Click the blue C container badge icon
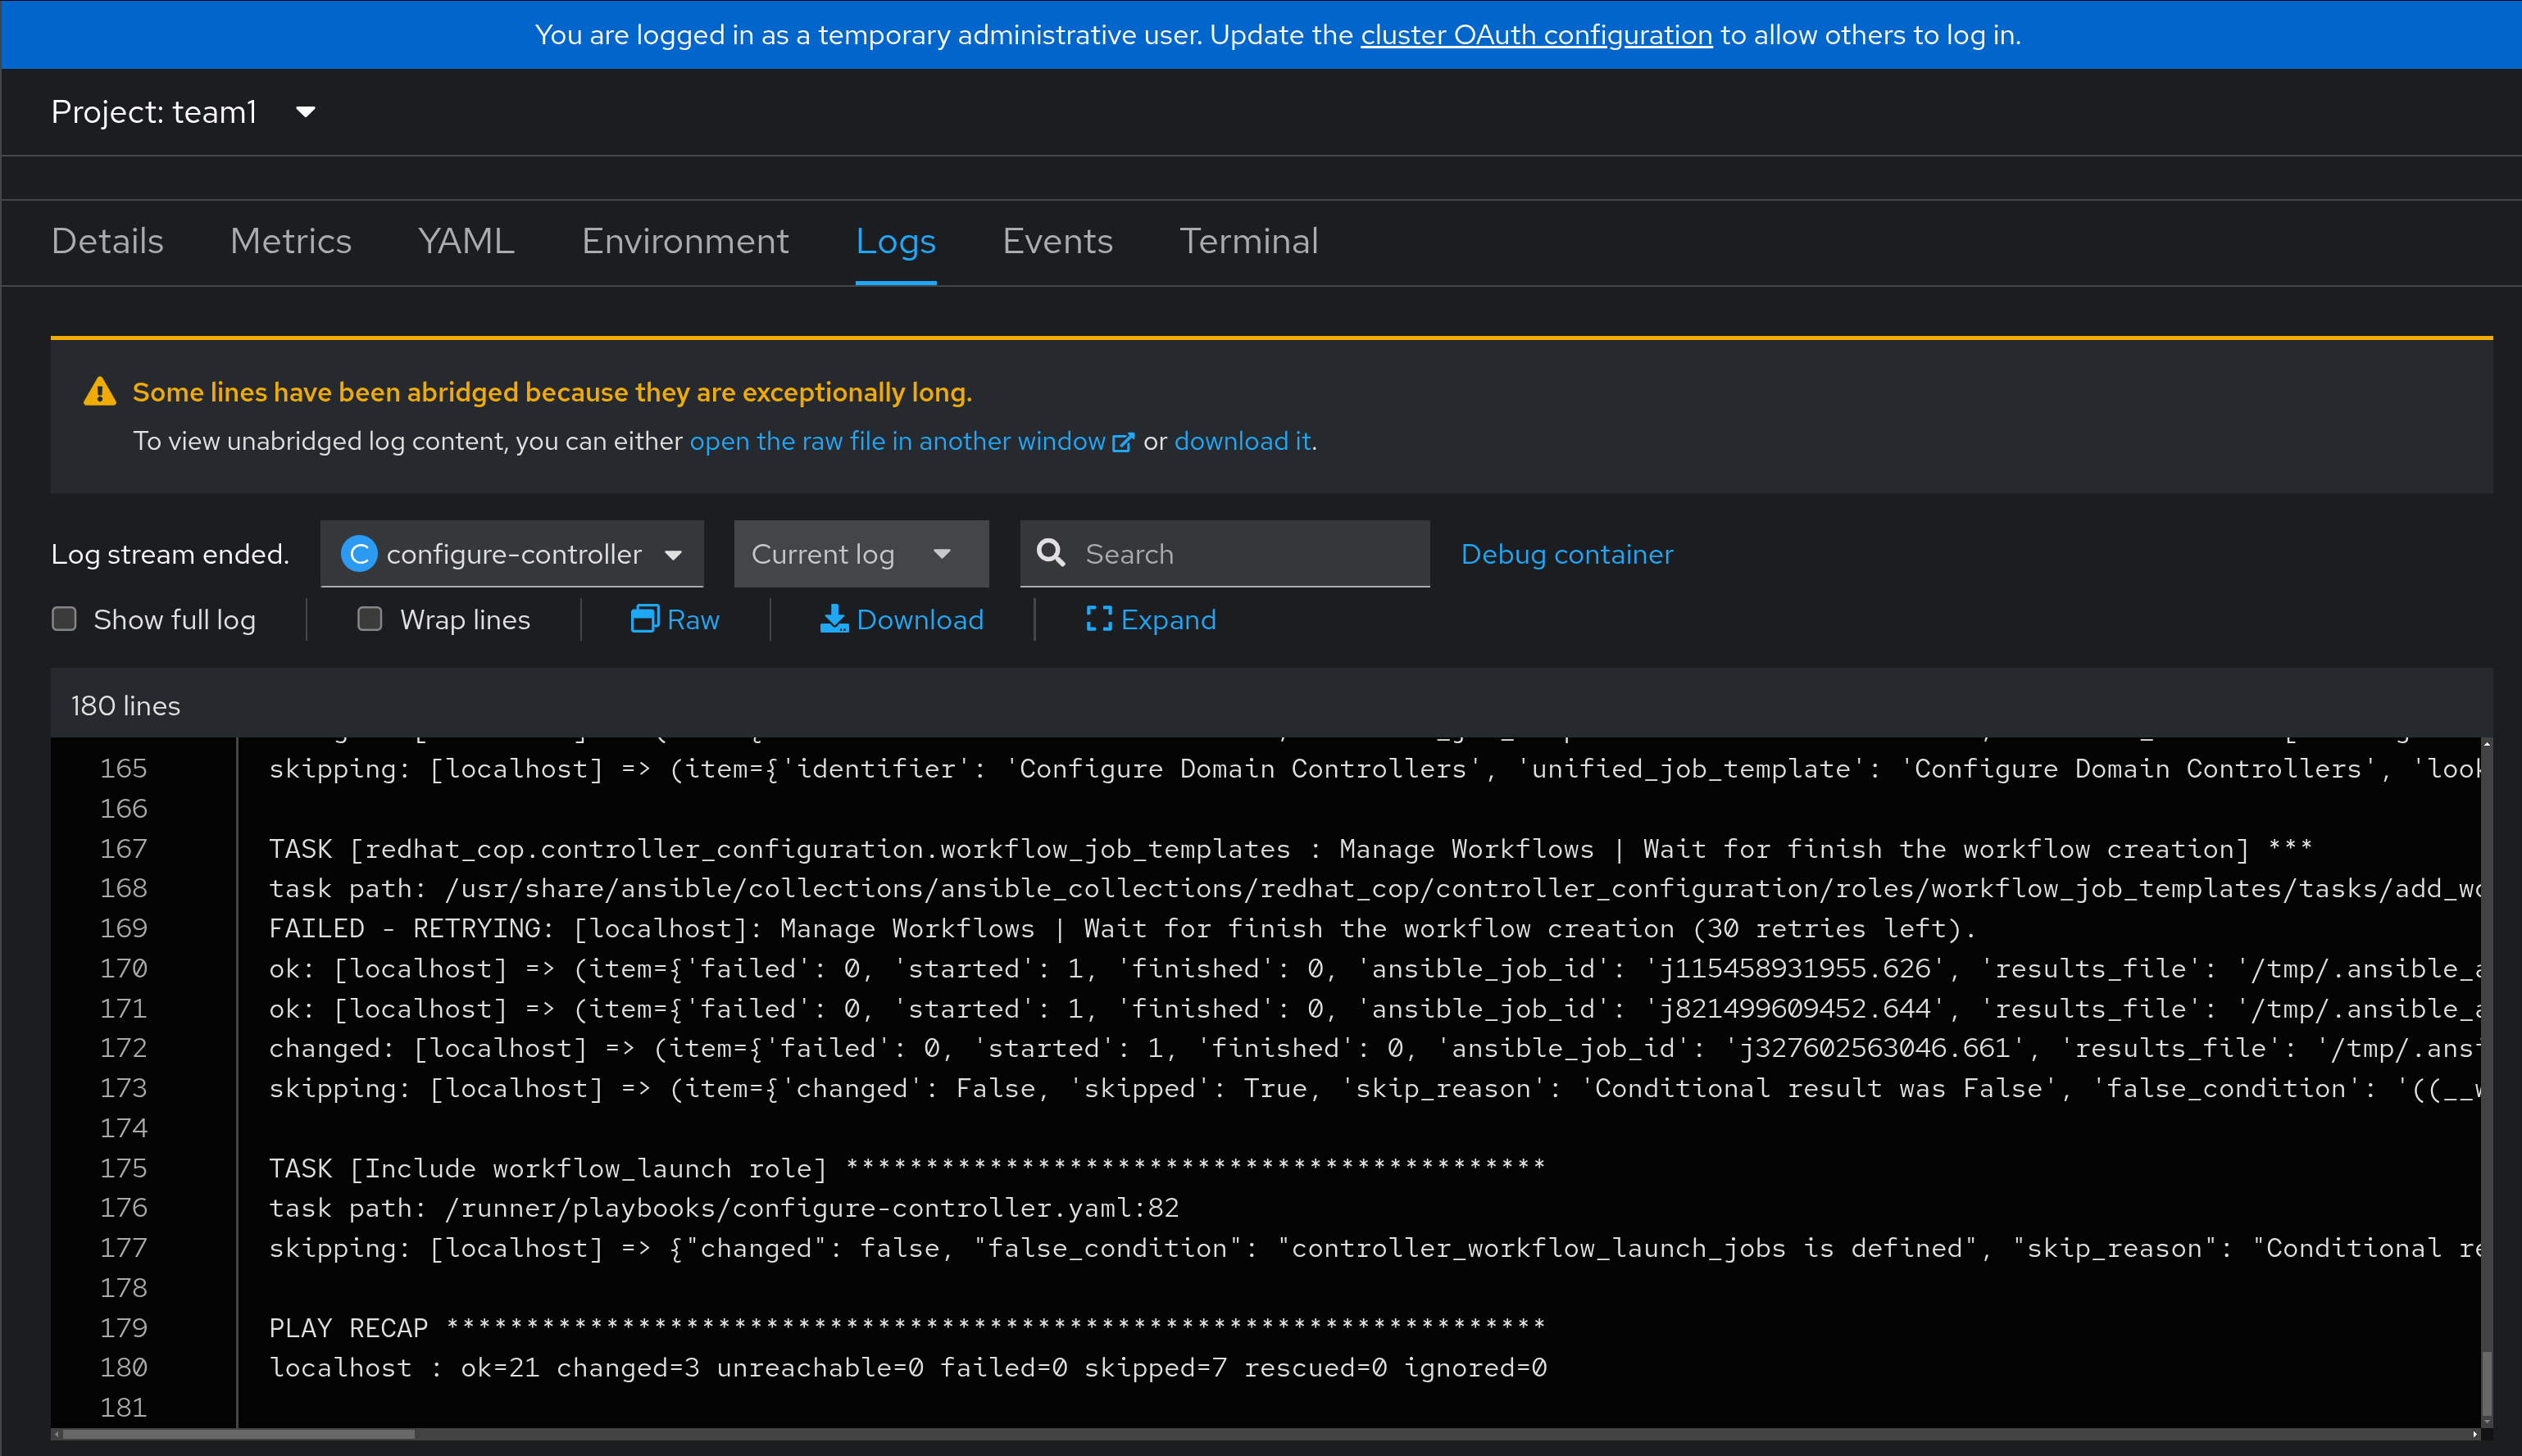2522x1456 pixels. click(359, 553)
